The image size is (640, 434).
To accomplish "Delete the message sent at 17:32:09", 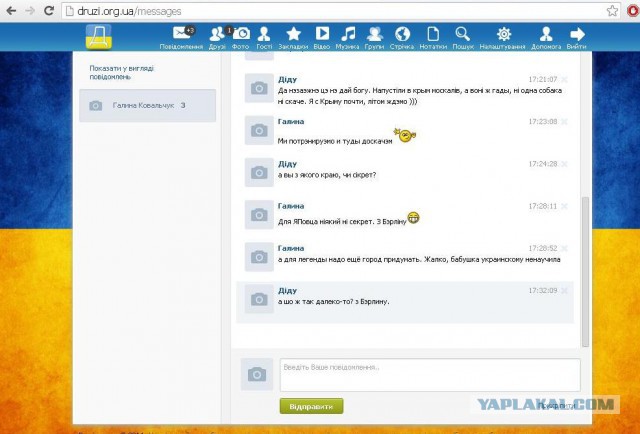I will tap(564, 290).
